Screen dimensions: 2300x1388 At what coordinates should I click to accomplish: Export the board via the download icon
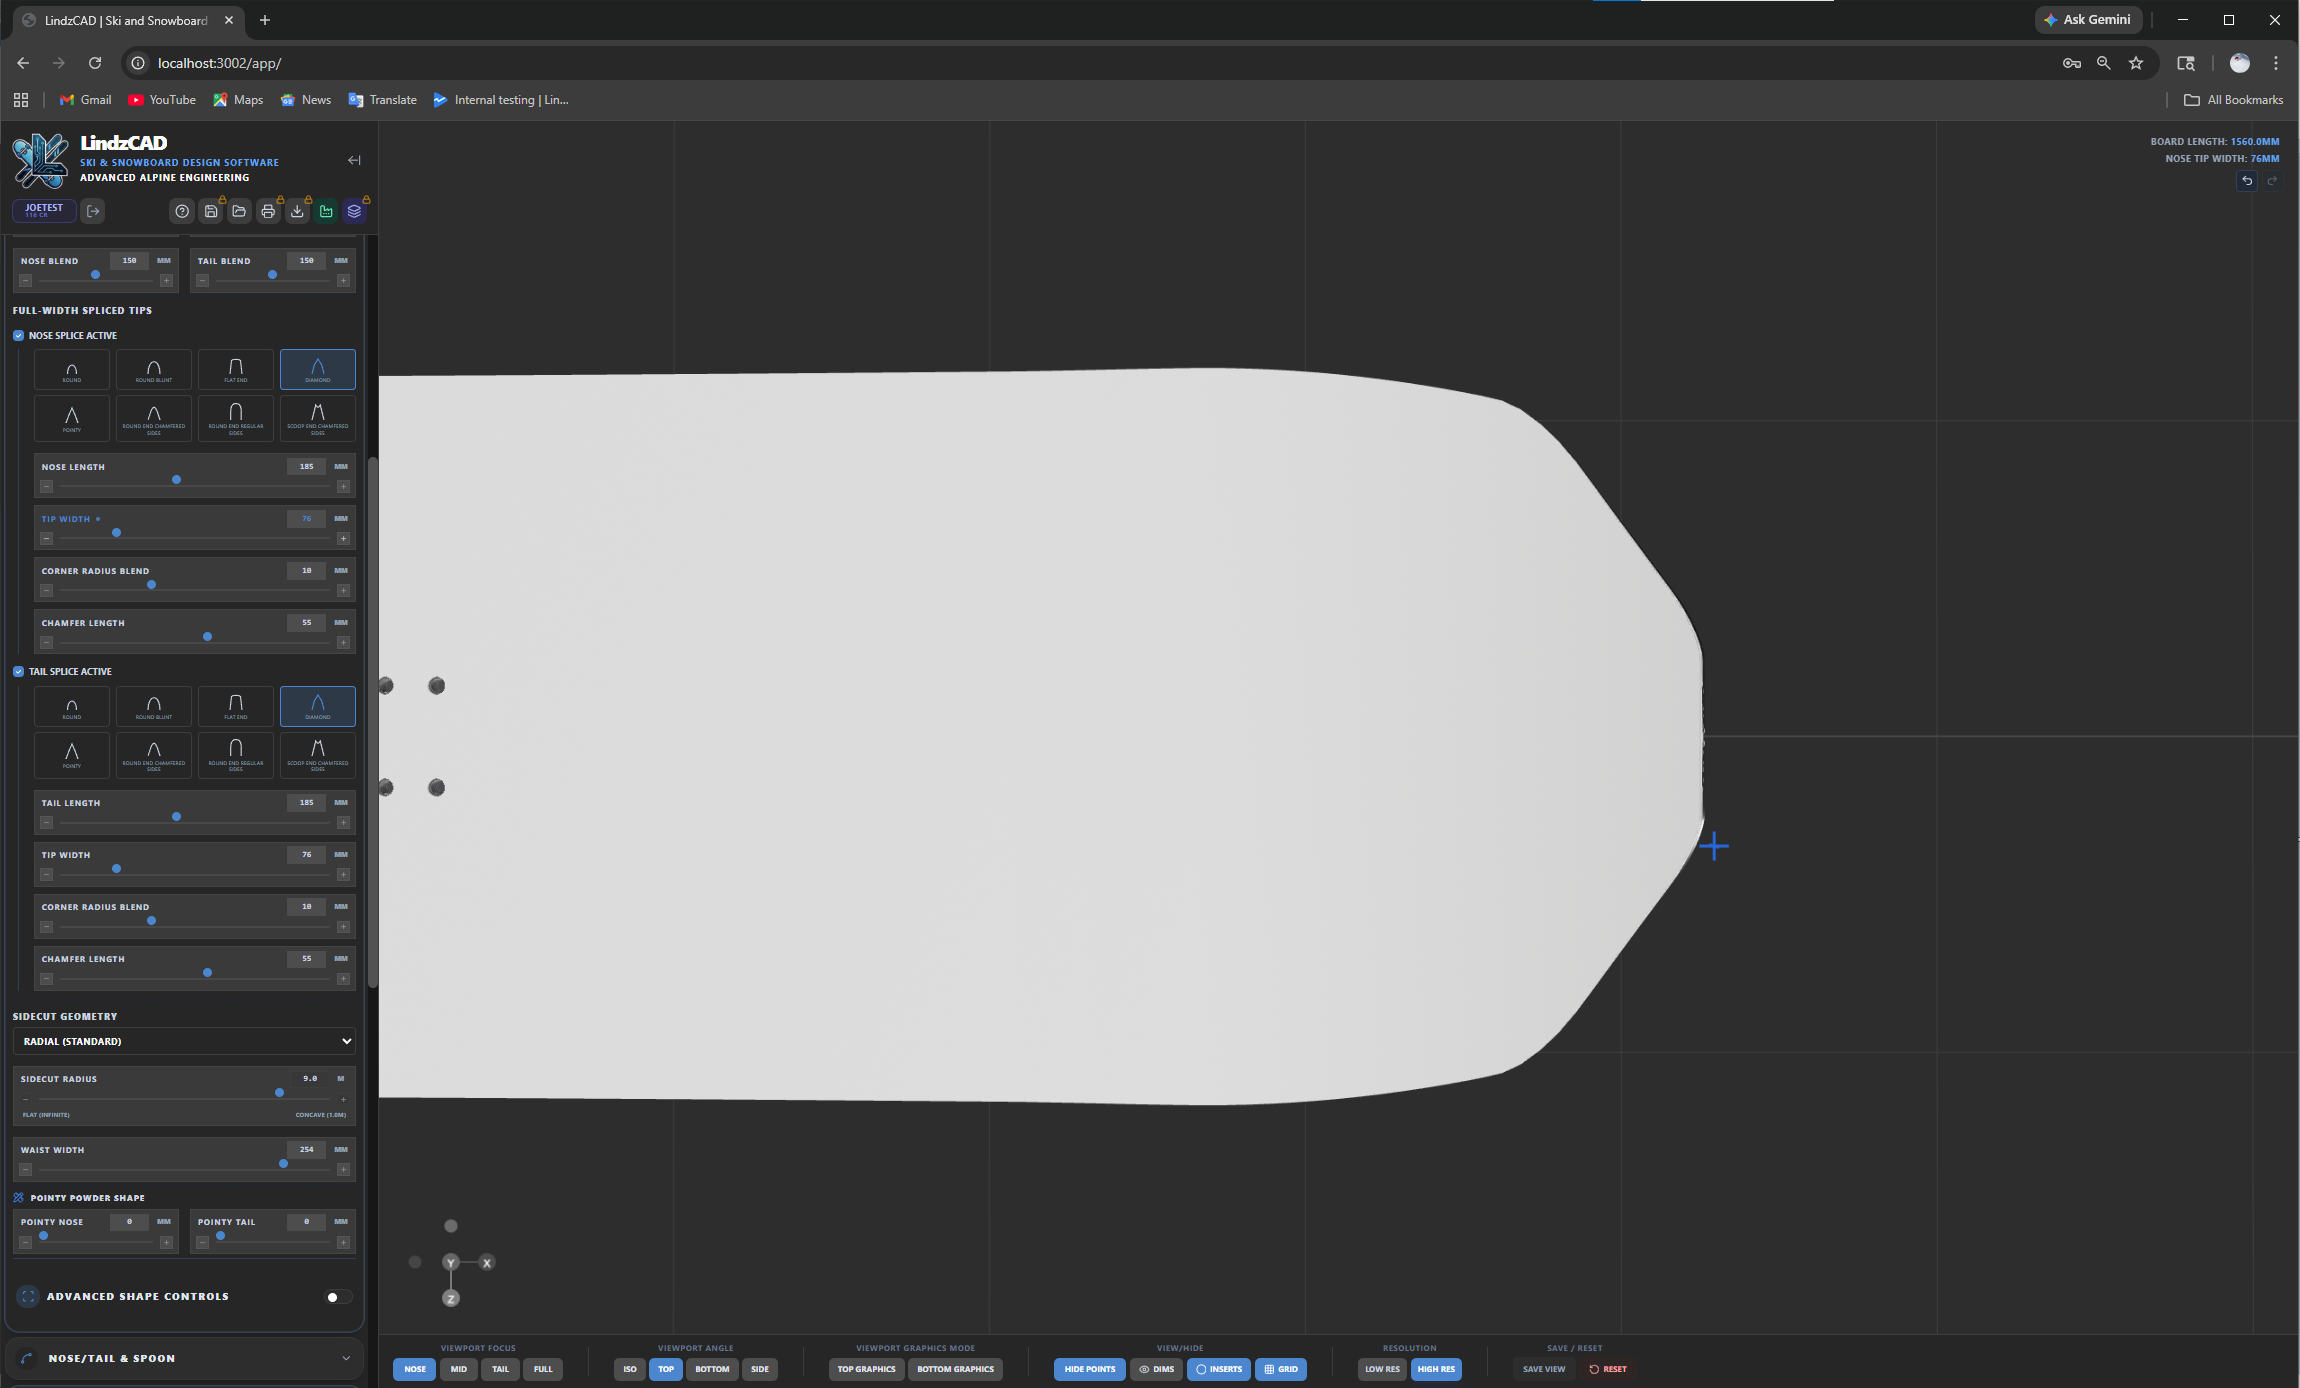297,210
